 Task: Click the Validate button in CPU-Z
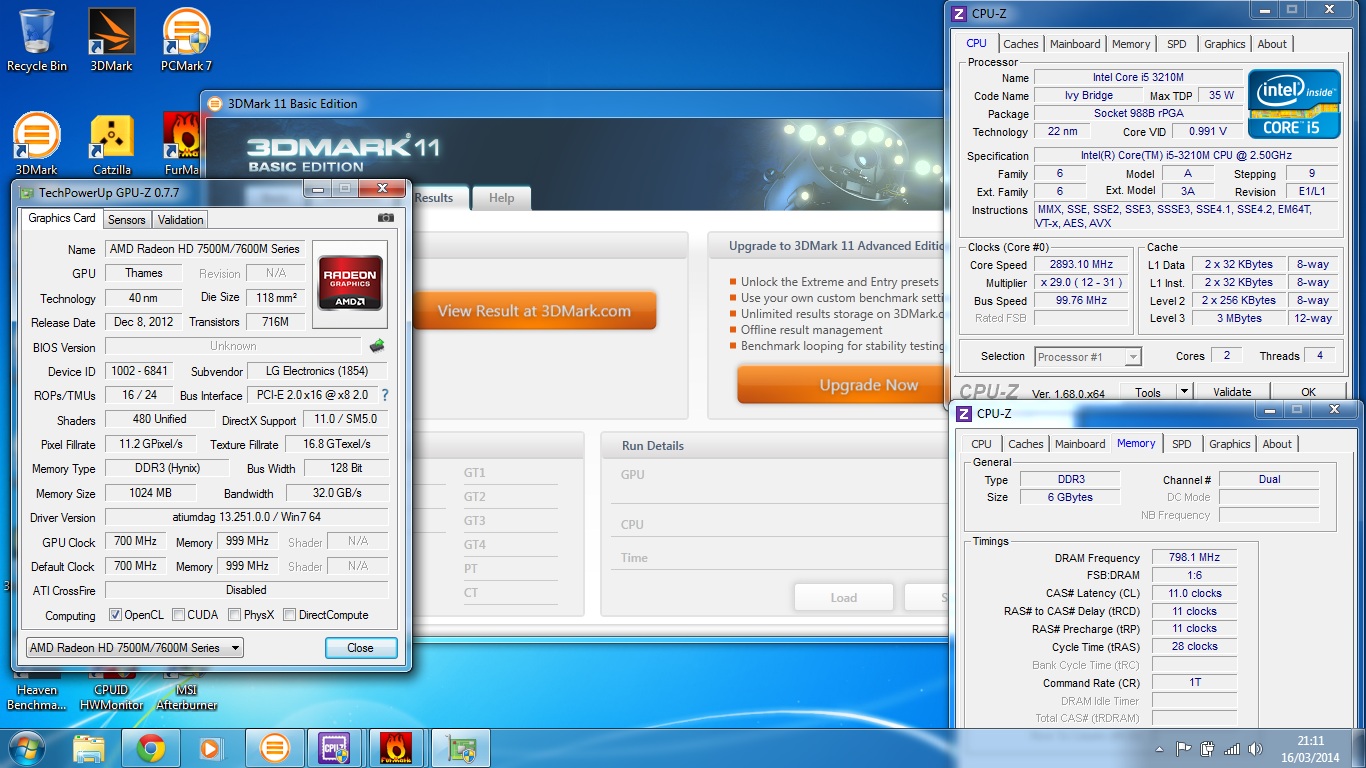pyautogui.click(x=1232, y=392)
